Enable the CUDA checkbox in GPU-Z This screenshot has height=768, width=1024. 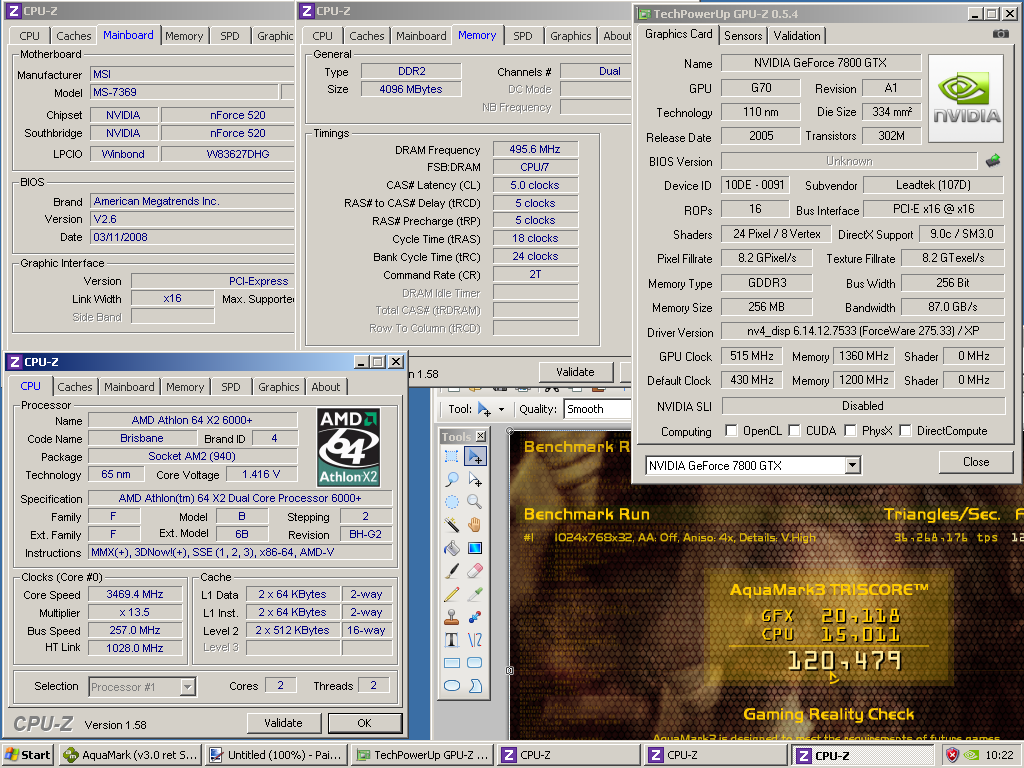point(794,430)
